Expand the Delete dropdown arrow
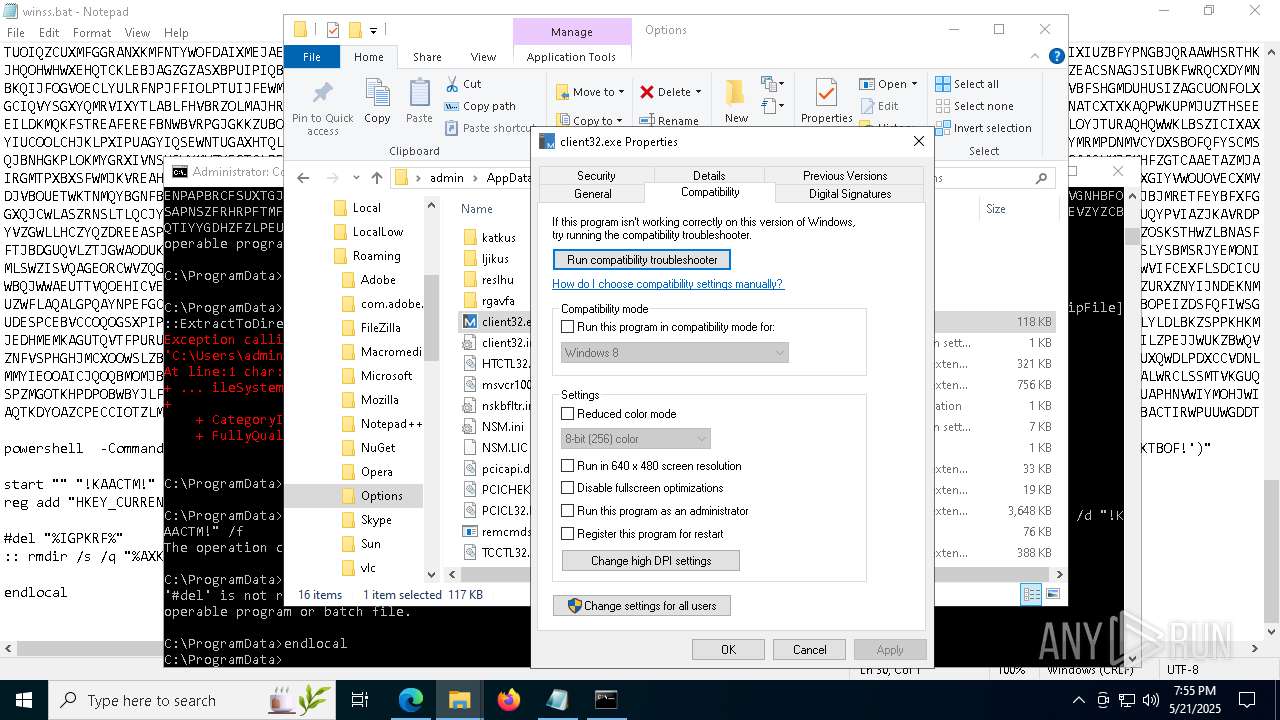This screenshot has width=1280, height=720. (x=698, y=92)
